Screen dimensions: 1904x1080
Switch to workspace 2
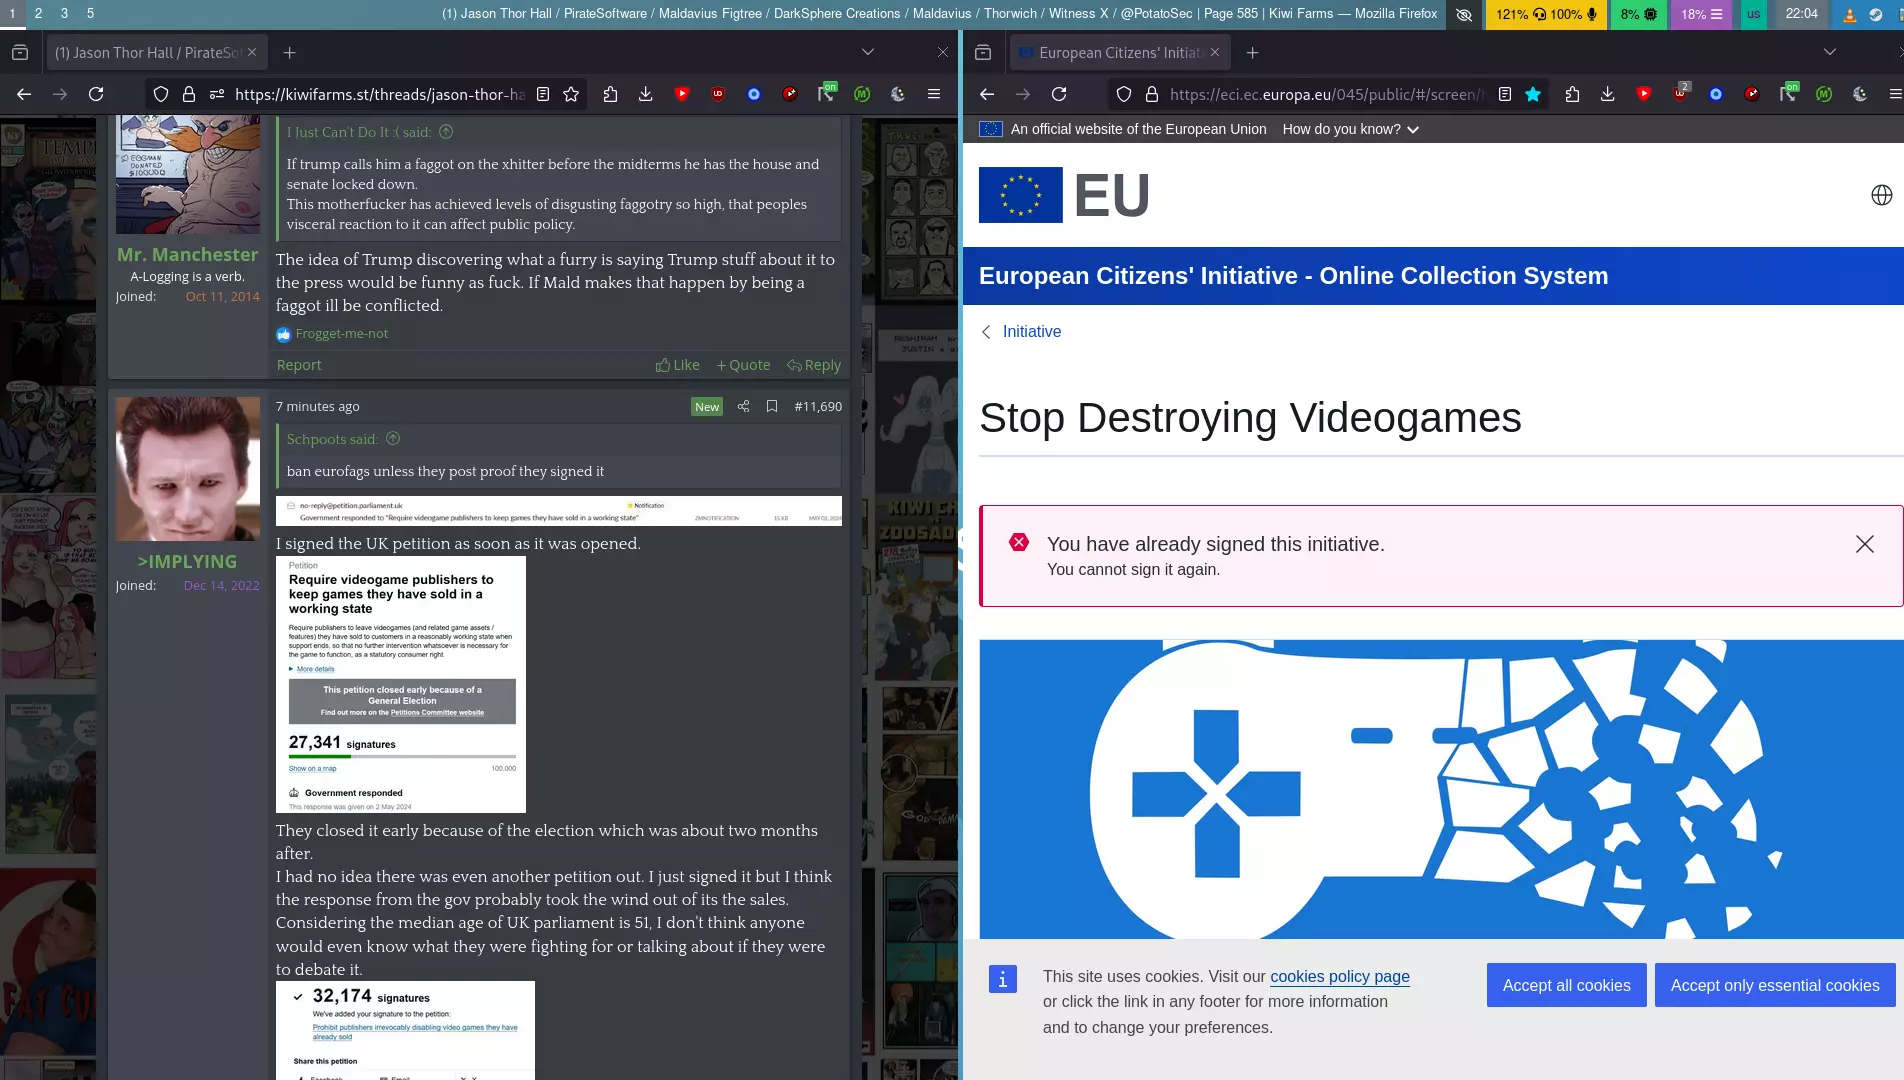click(x=38, y=14)
